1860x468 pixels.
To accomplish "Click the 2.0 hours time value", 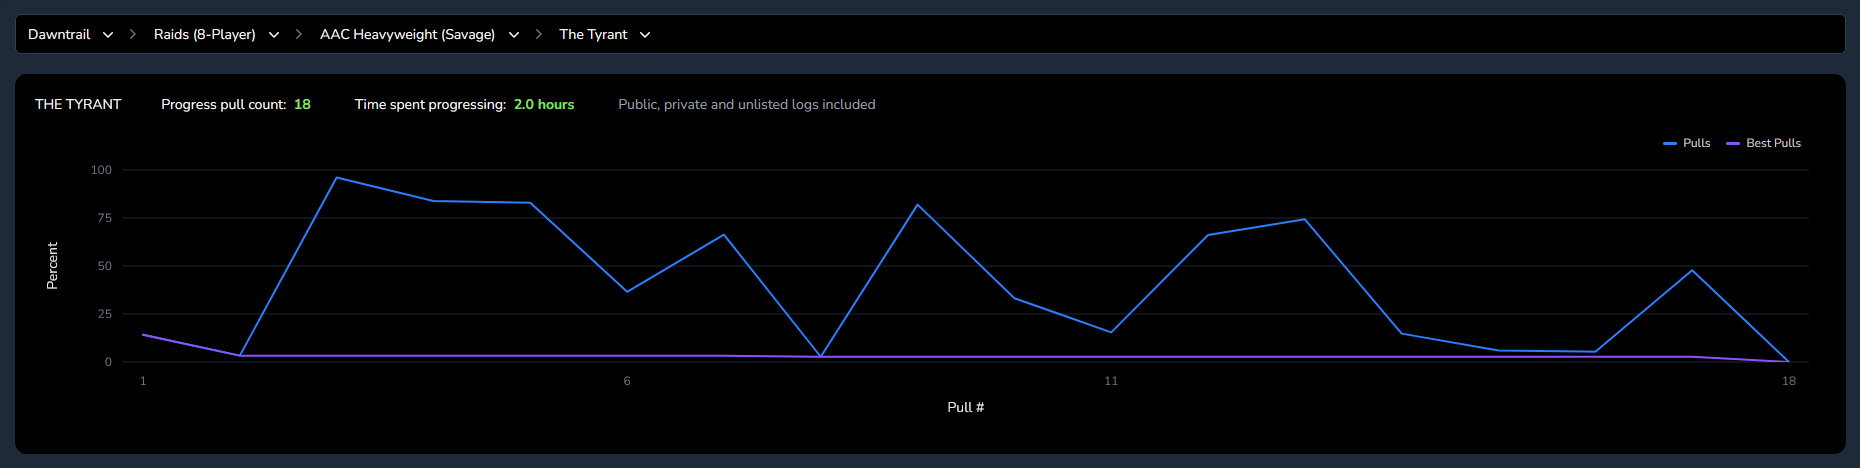I will pos(544,104).
